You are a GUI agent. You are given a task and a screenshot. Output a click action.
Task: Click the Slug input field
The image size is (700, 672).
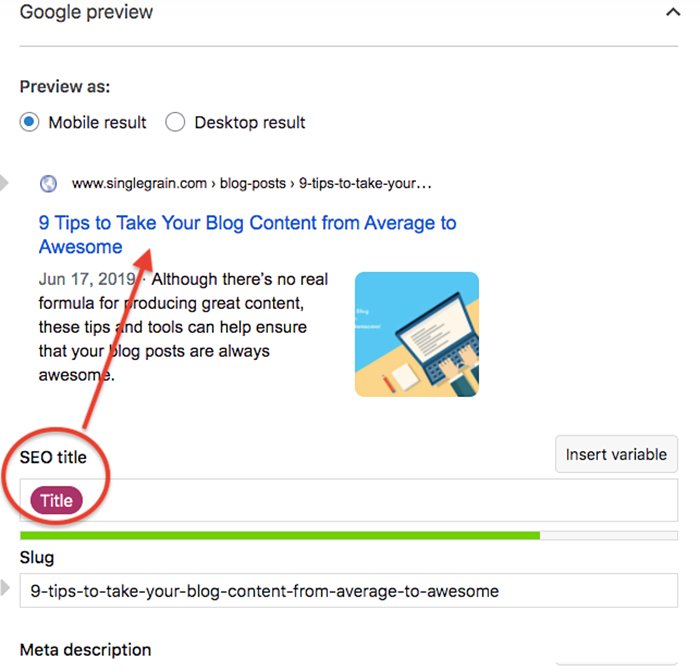point(349,591)
